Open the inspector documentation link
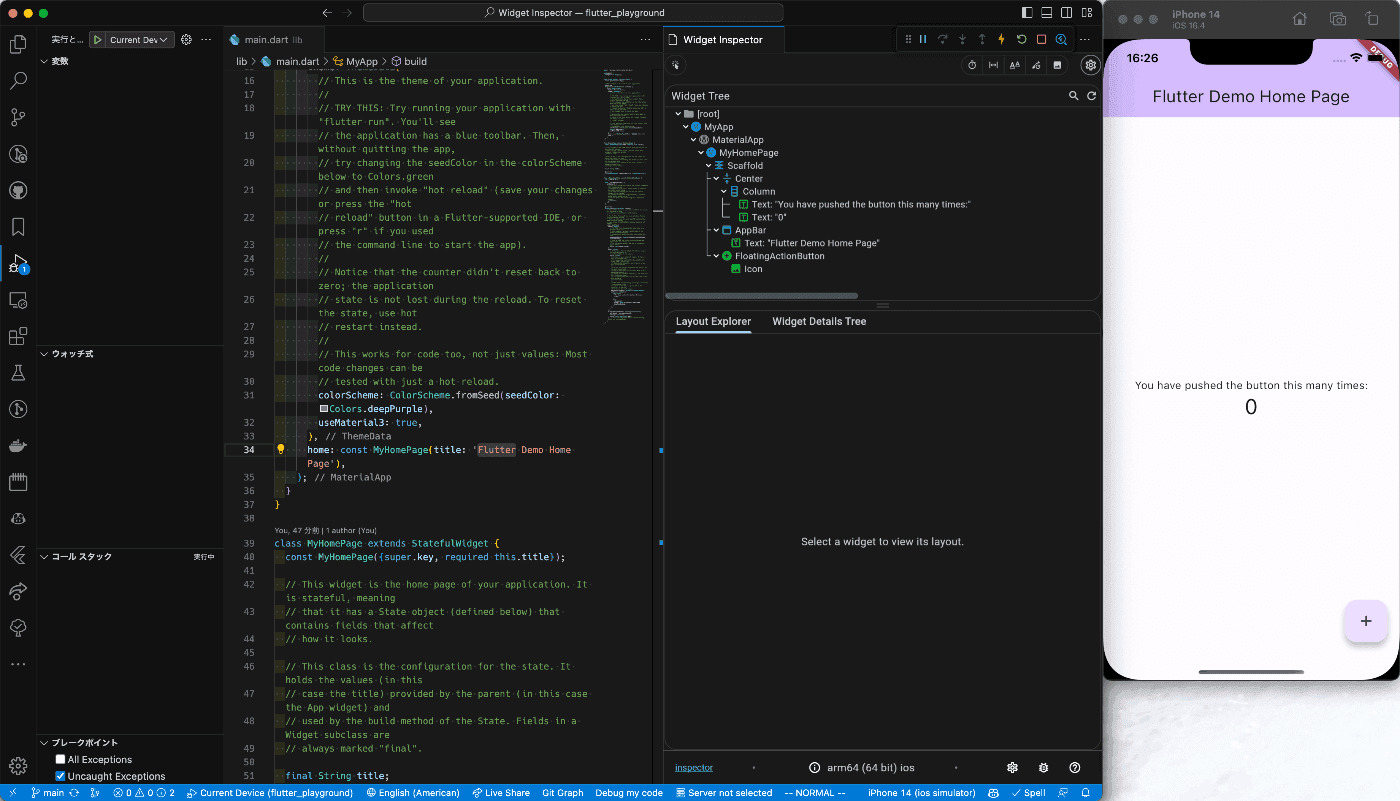Viewport: 1400px width, 801px height. (694, 768)
